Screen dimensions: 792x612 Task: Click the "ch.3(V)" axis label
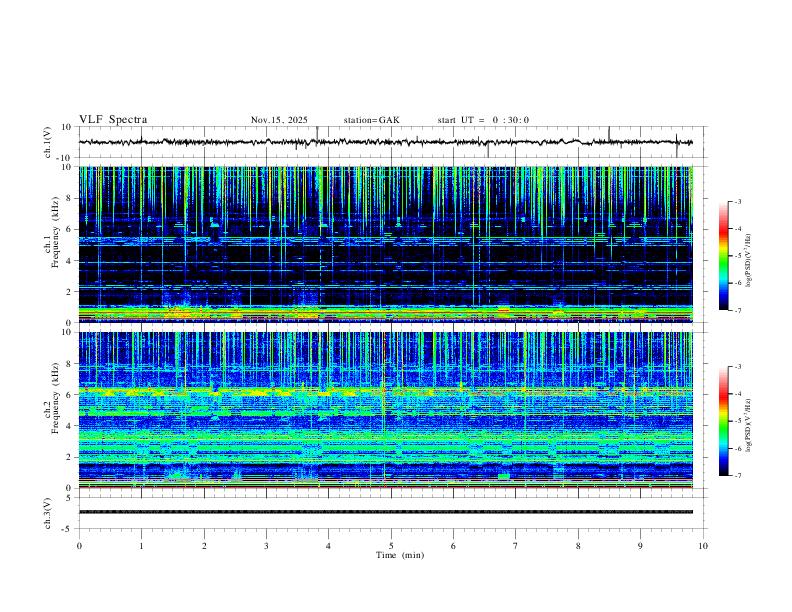coord(48,513)
